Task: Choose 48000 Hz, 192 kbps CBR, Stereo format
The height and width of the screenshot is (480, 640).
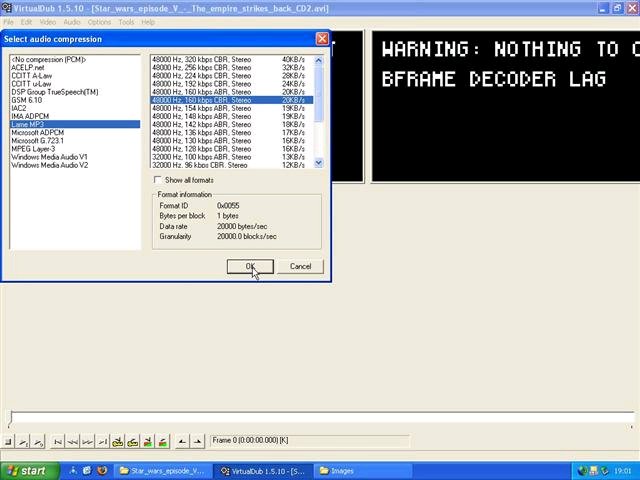Action: point(232,84)
